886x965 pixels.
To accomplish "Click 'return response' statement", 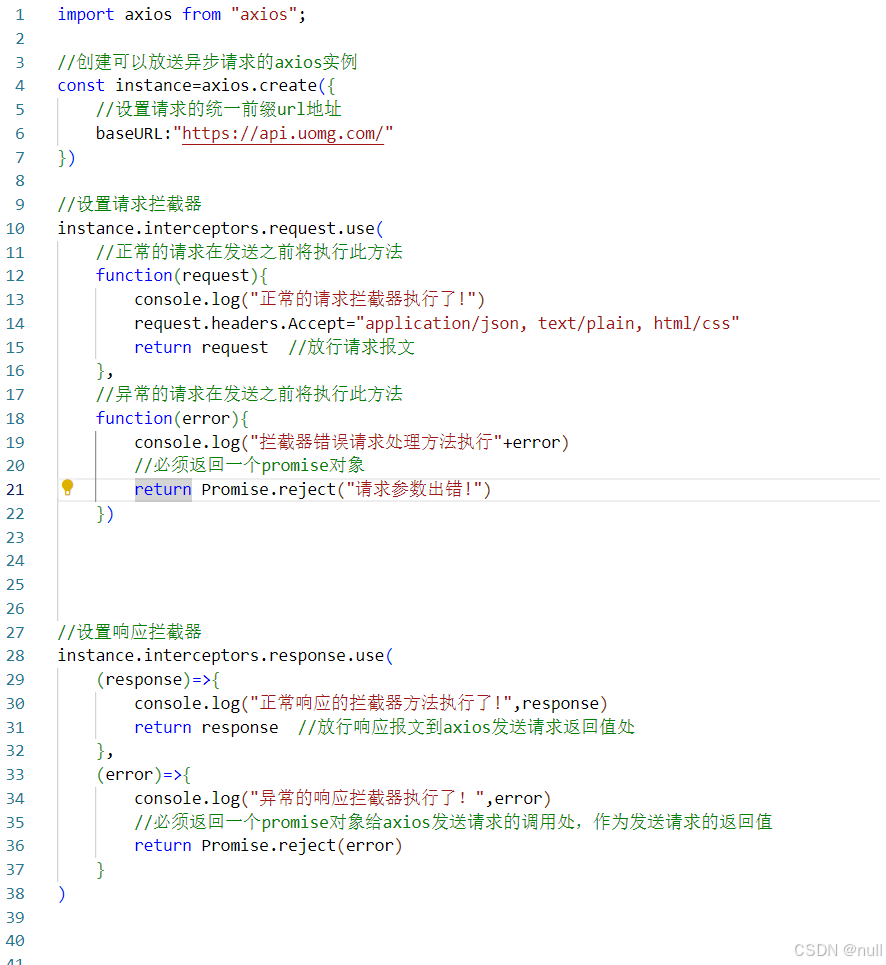I will [206, 727].
